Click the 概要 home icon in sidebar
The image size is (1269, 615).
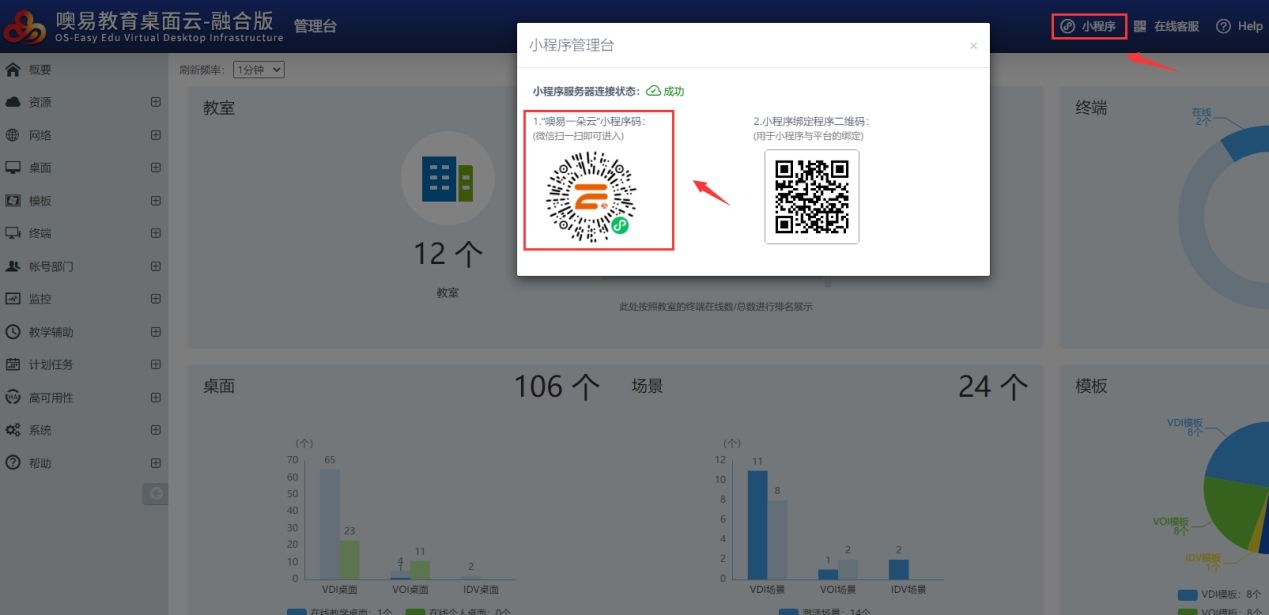click(x=13, y=70)
